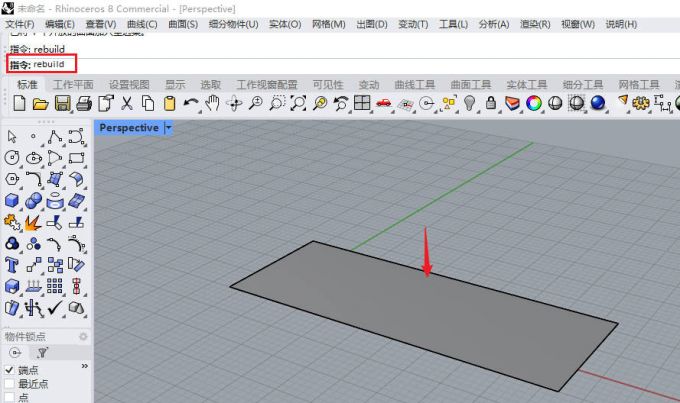Open the 物件锁点 panel gear settings
The width and height of the screenshot is (680, 403).
(x=83, y=337)
